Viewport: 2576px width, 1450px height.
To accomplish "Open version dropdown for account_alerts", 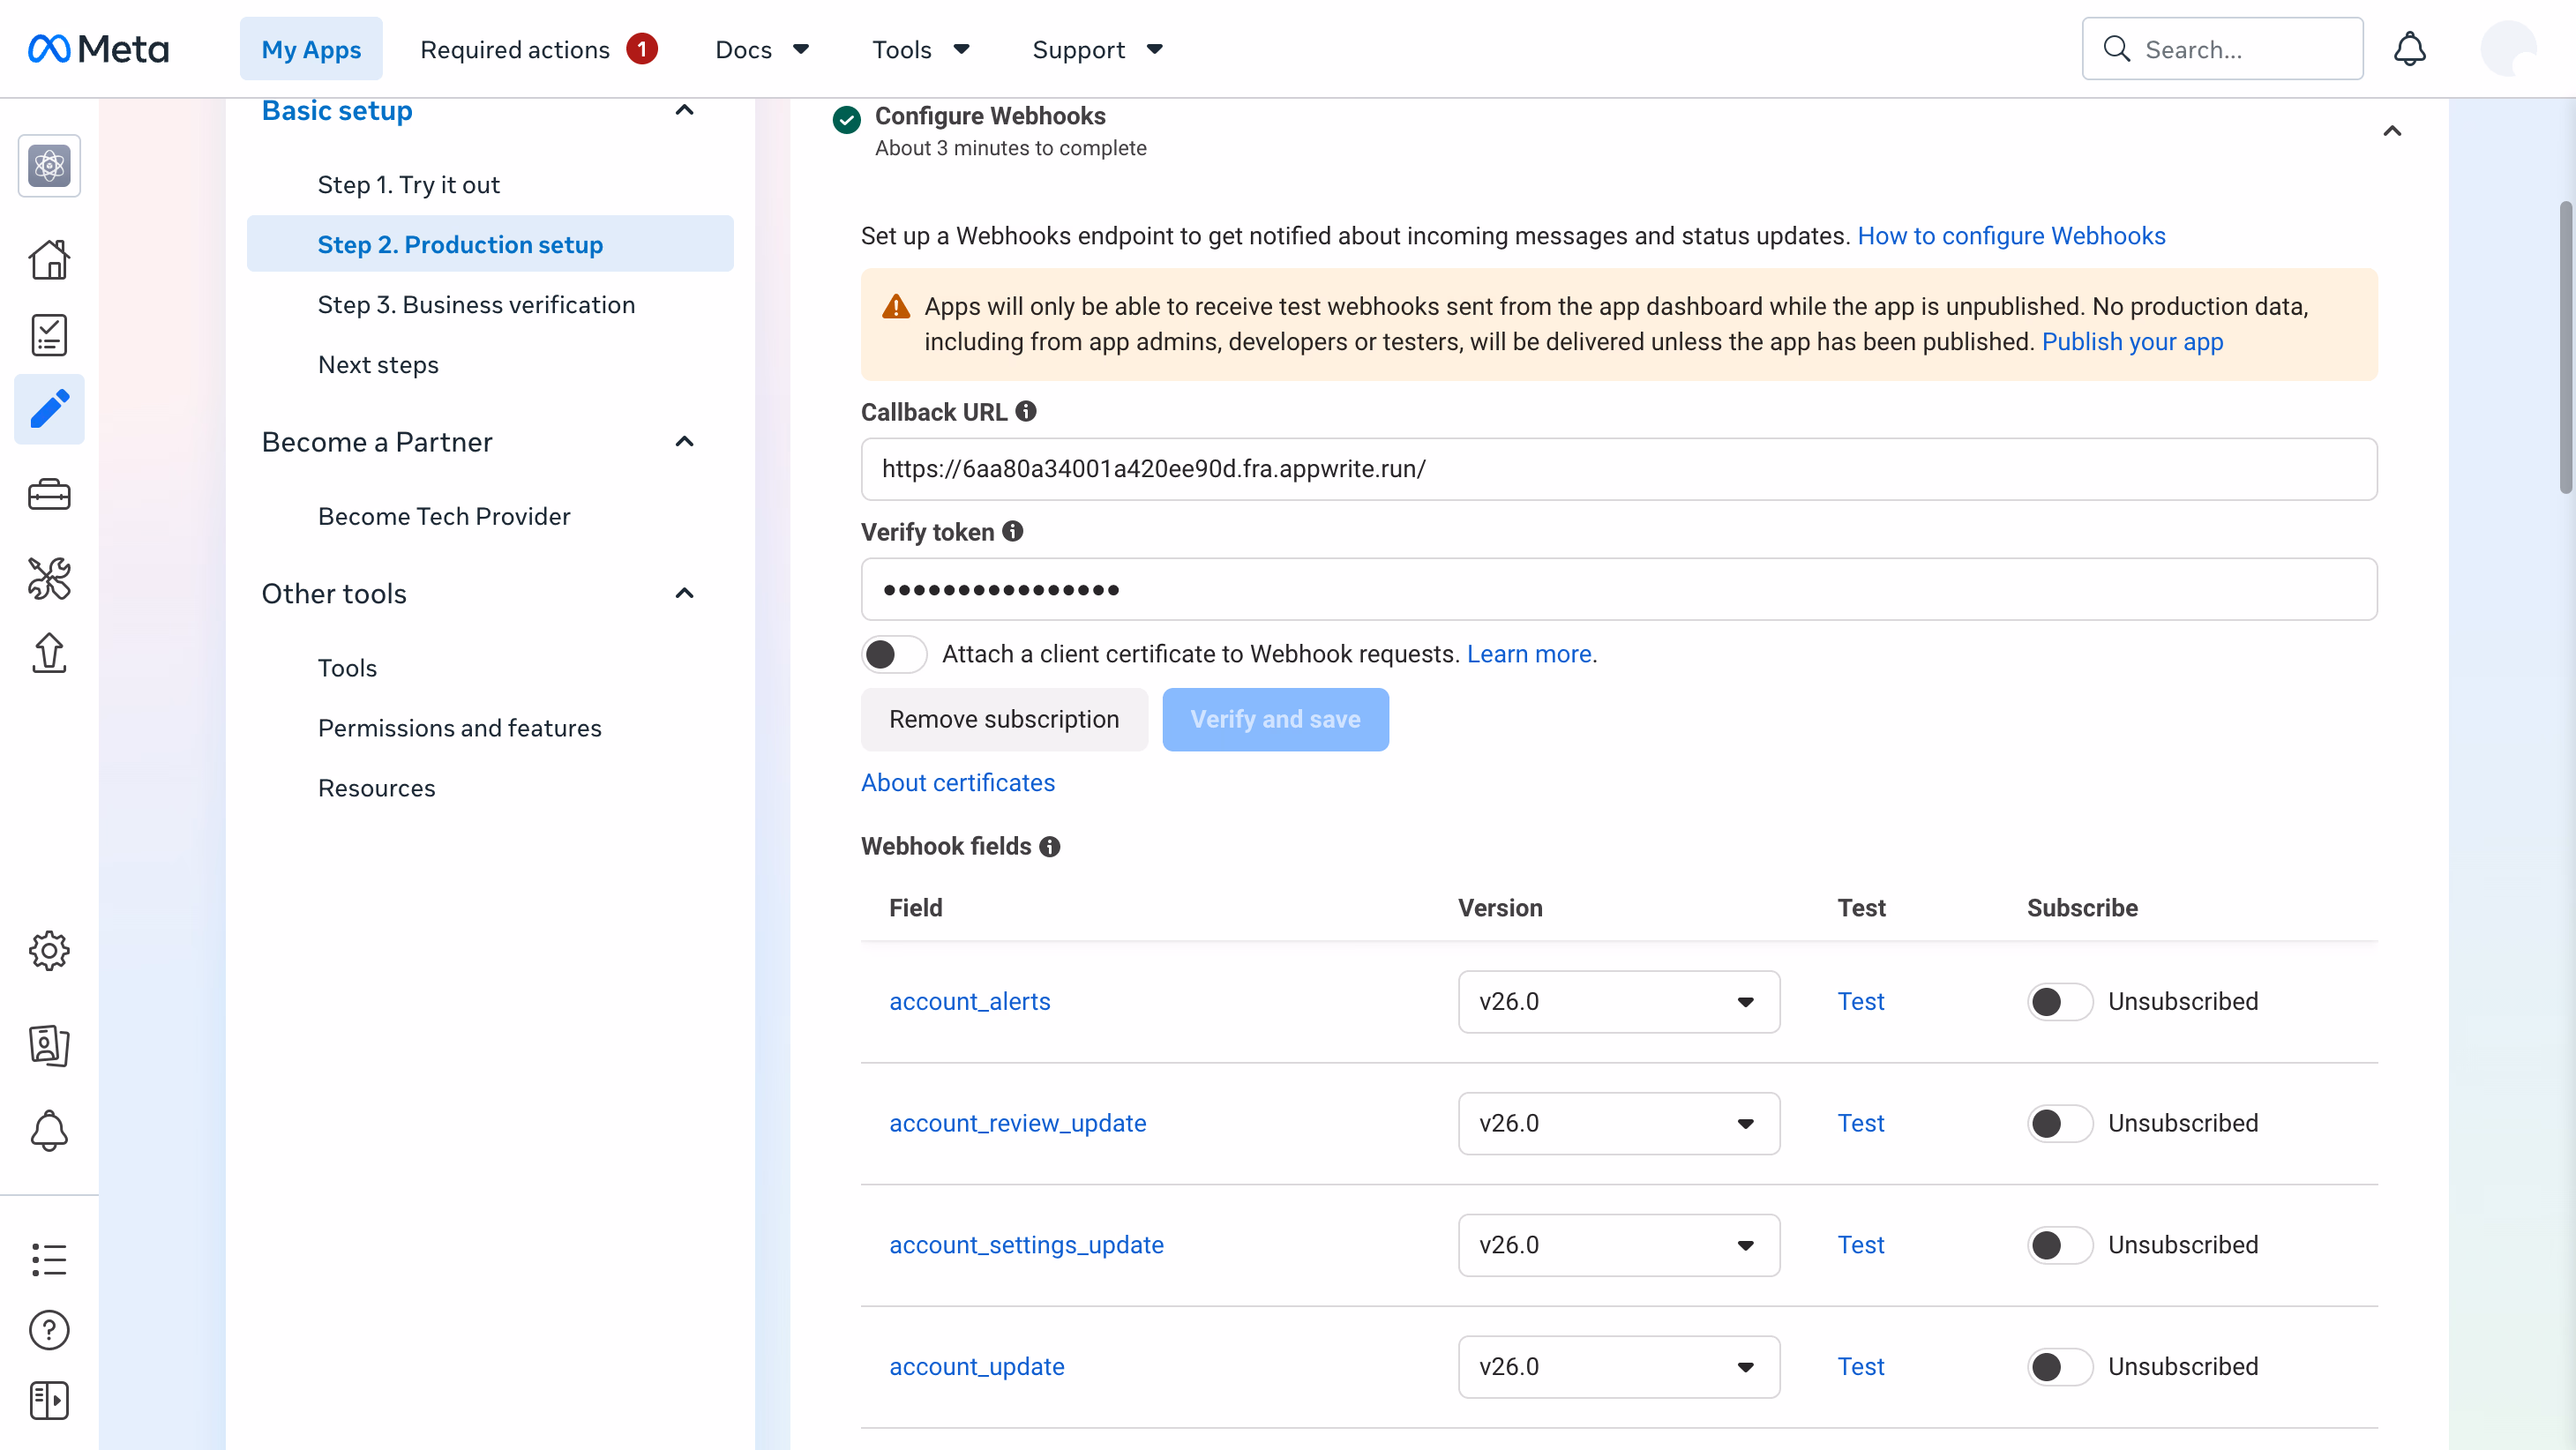I will tap(1618, 1001).
